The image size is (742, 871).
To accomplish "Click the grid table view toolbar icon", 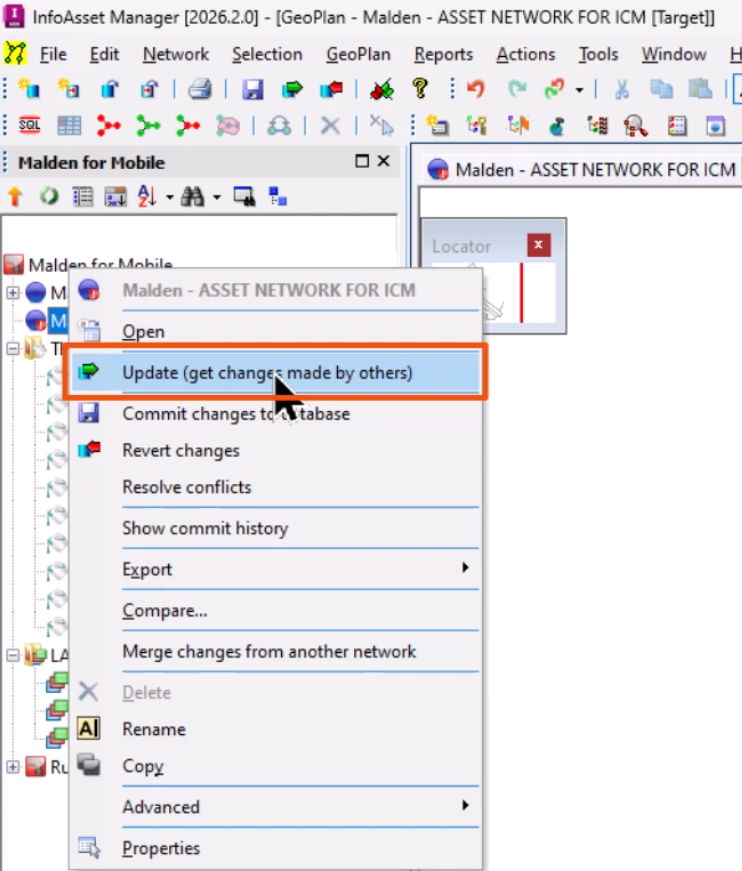I will pyautogui.click(x=69, y=126).
